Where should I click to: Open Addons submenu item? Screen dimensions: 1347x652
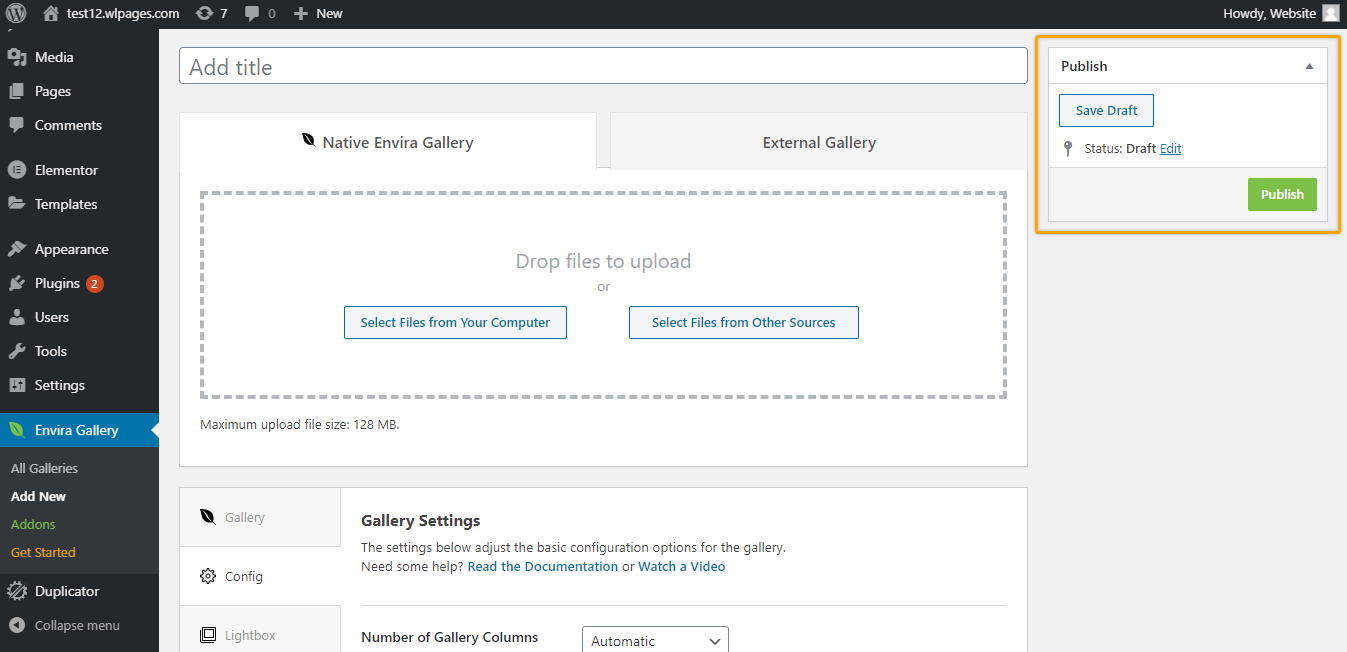point(33,524)
